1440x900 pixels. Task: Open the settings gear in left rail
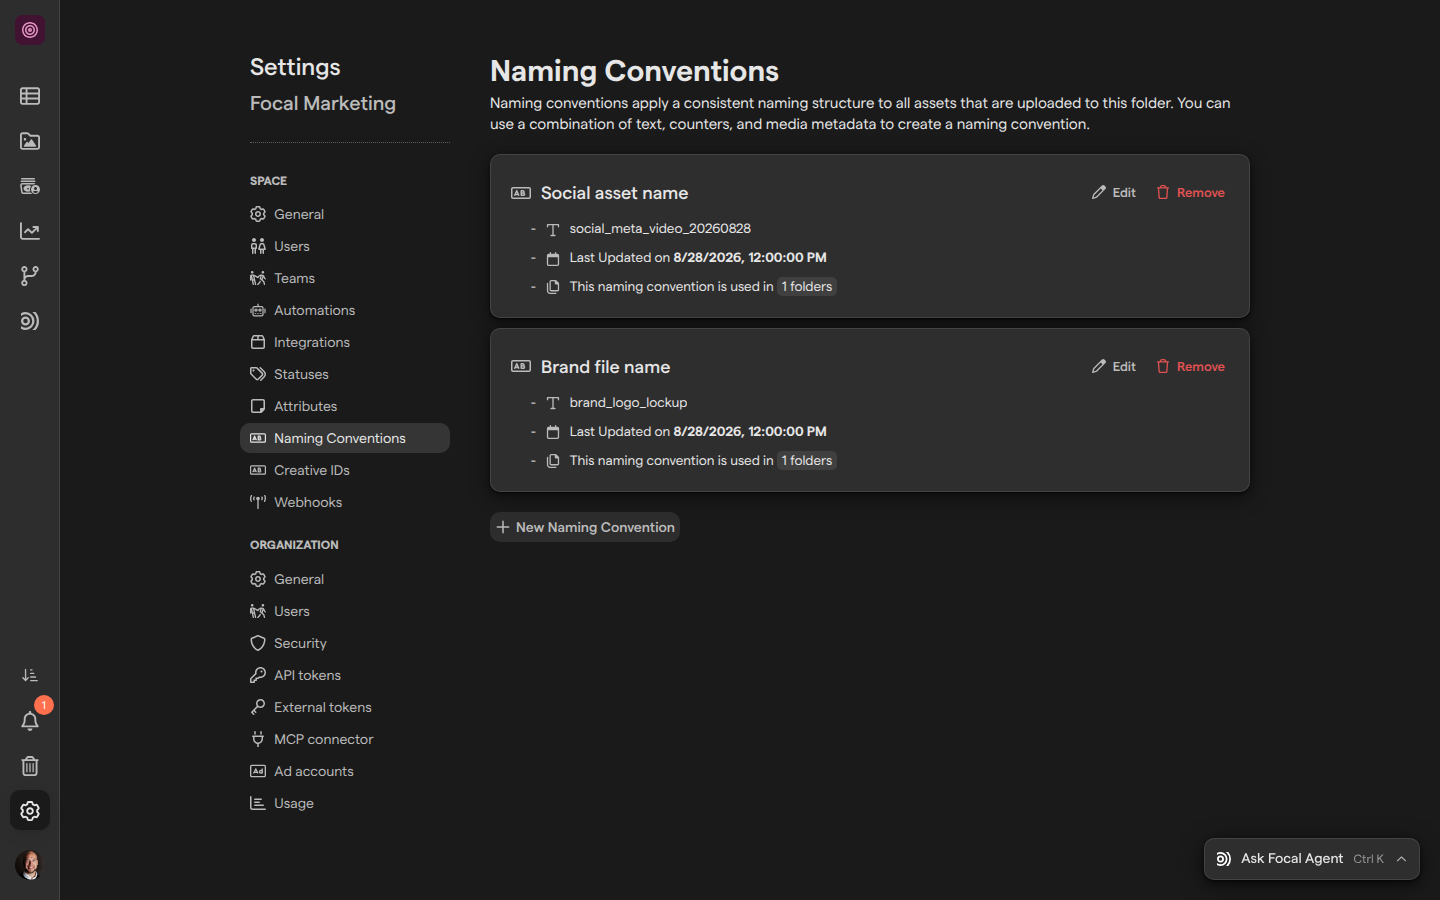[30, 811]
